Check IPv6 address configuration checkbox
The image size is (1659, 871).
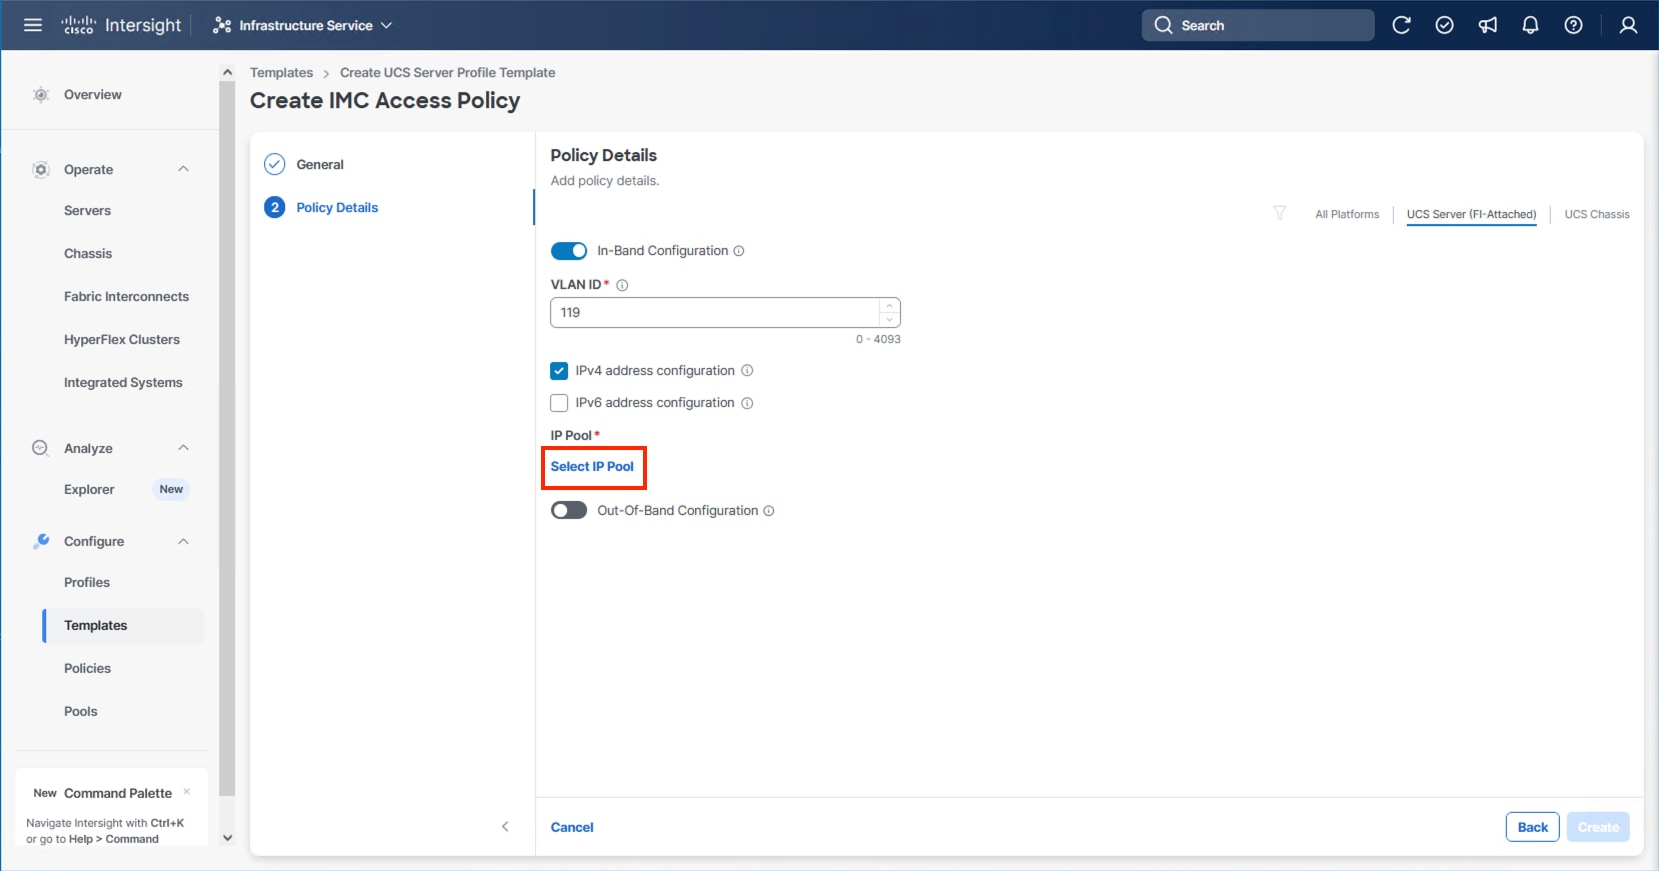click(x=559, y=403)
